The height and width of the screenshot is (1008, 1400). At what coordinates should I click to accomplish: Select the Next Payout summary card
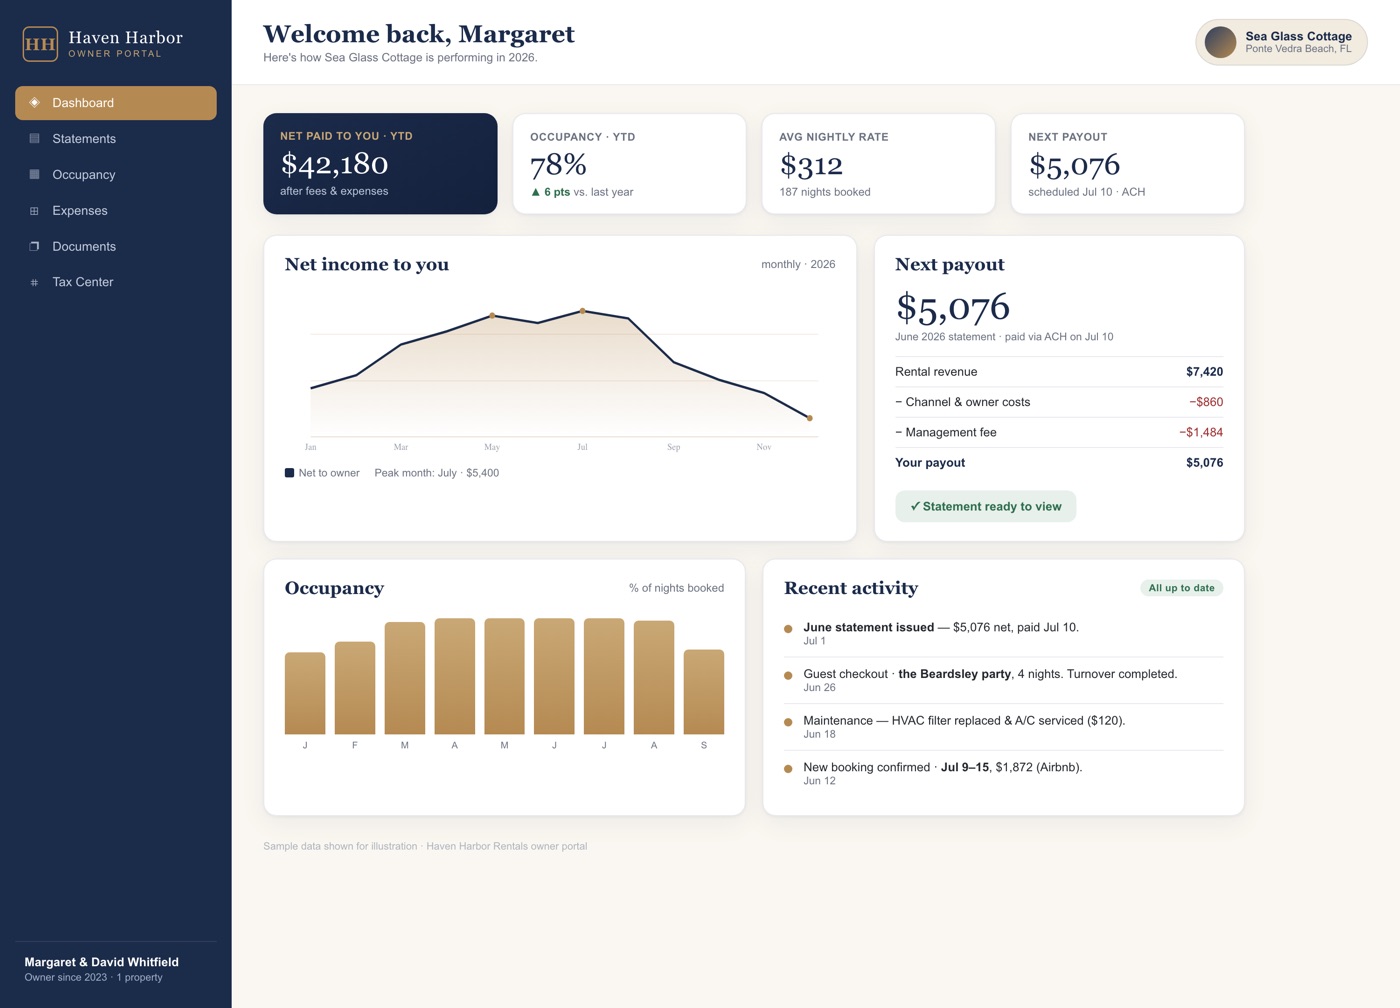coord(1127,164)
